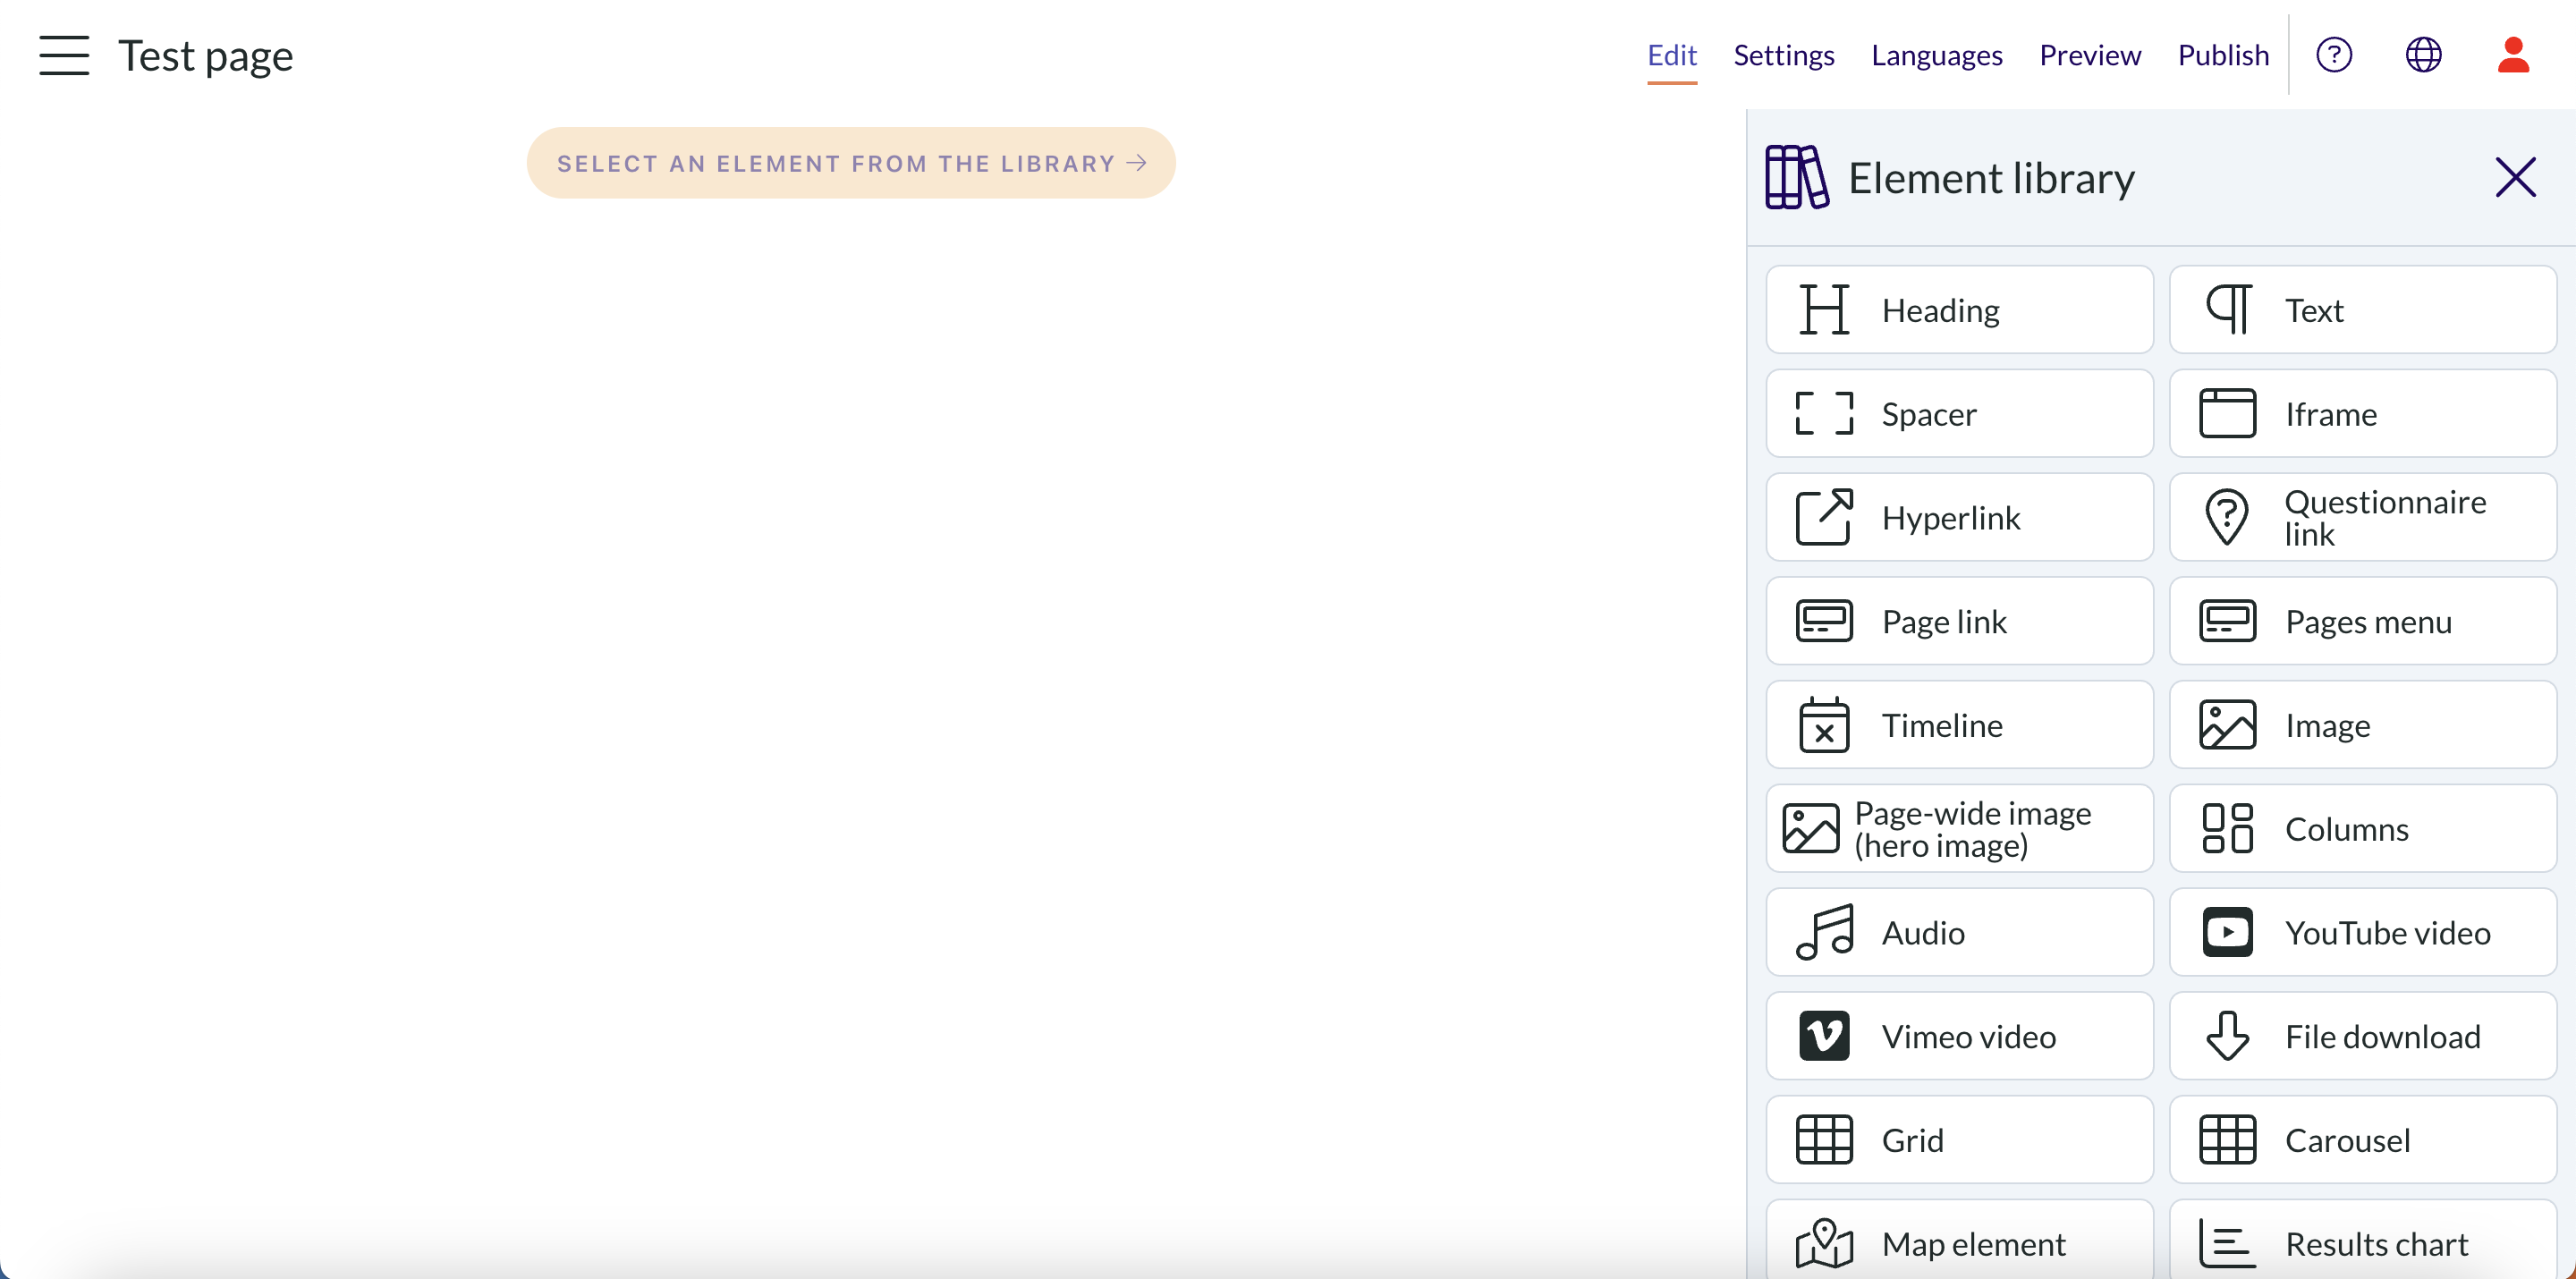Open the Settings tab
The width and height of the screenshot is (2576, 1279).
pos(1784,55)
